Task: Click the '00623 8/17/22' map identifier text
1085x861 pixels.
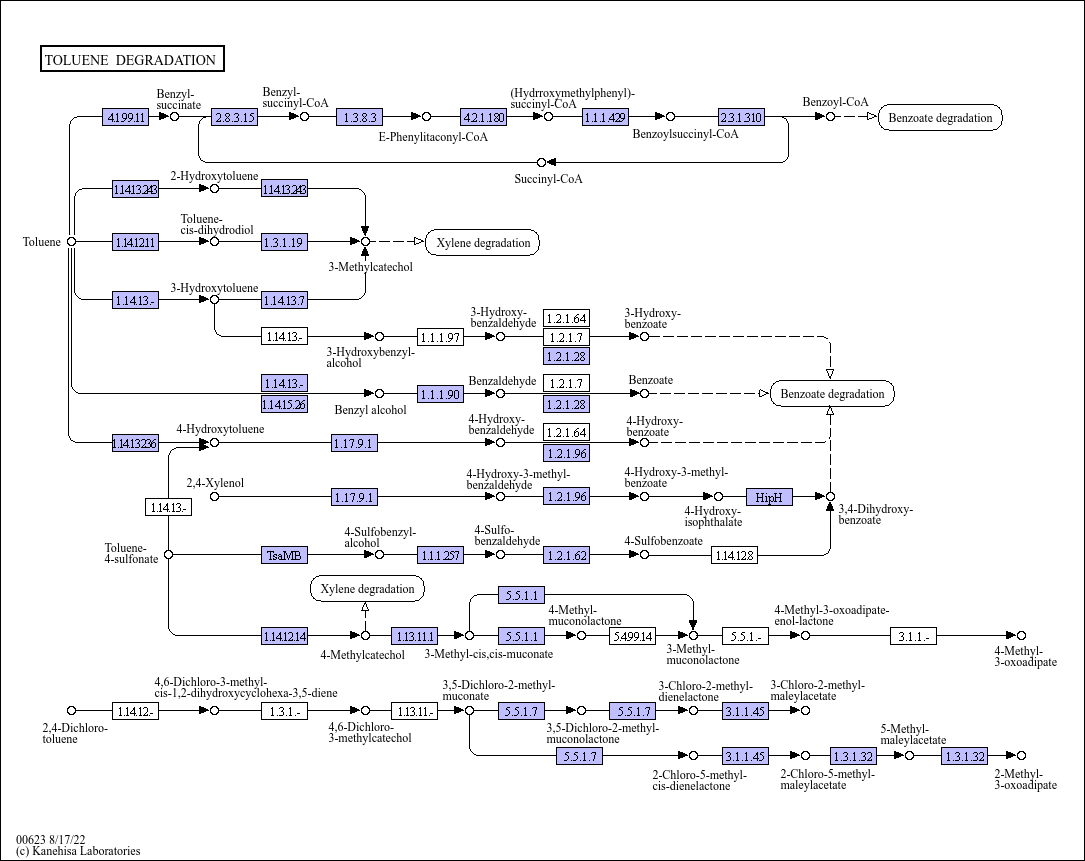Action: 51,840
